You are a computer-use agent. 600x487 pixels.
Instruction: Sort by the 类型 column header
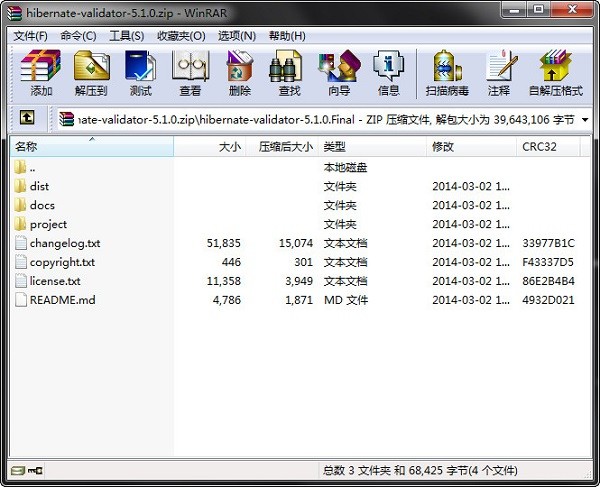click(373, 147)
